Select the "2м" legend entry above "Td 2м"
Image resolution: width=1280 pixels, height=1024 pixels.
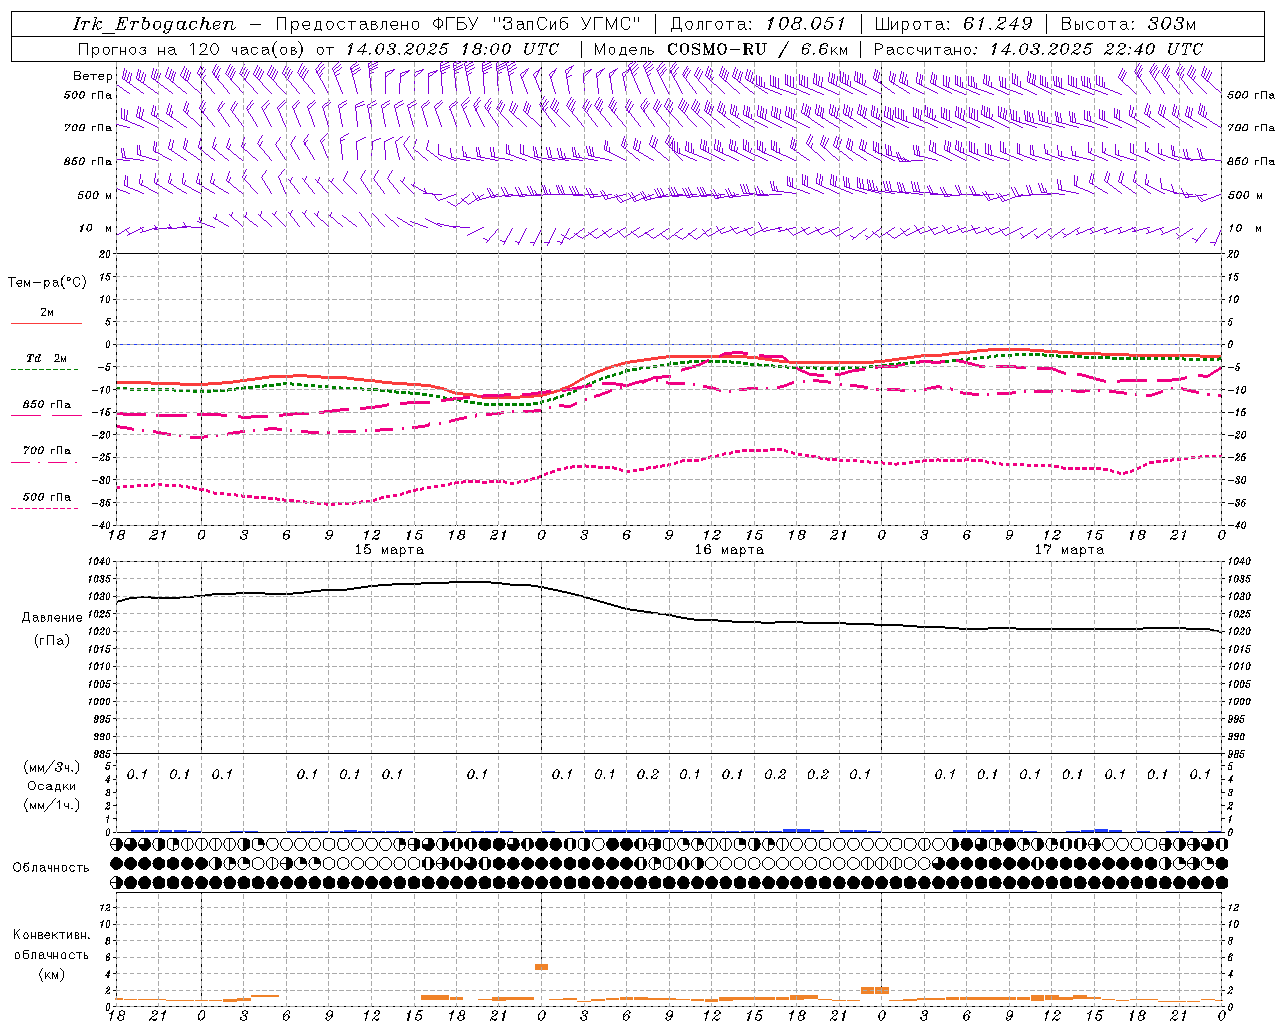(46, 313)
